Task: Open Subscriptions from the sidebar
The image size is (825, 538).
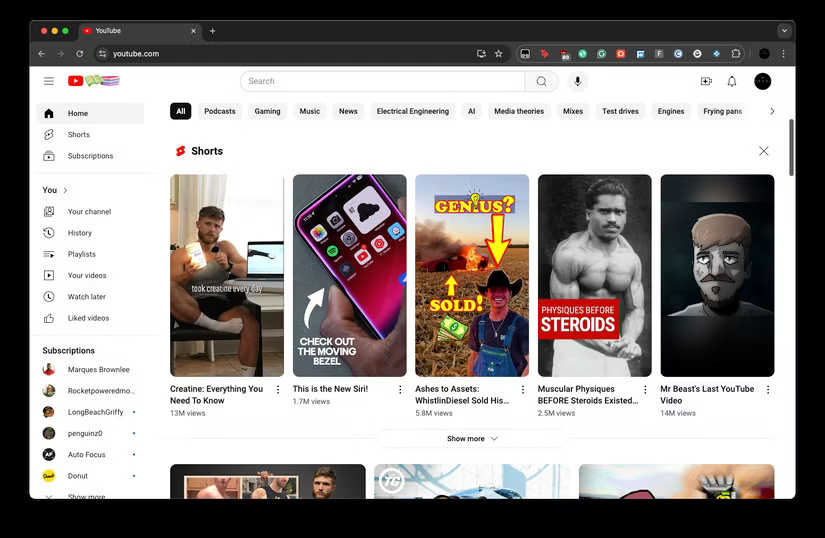Action: coord(90,156)
